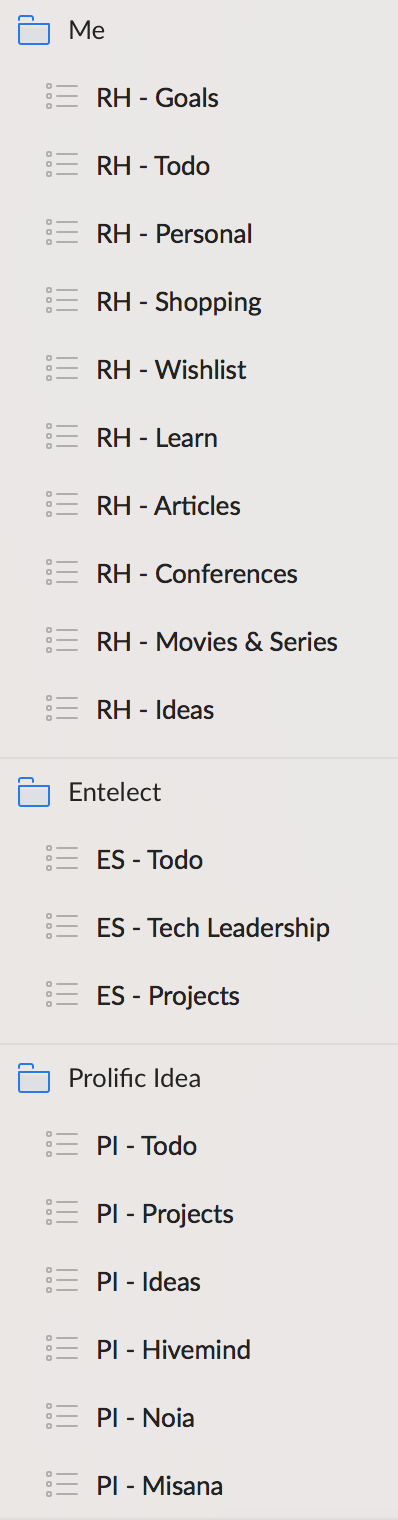Viewport: 398px width, 1520px height.
Task: Collapse the Me folder group
Action: coord(199,31)
